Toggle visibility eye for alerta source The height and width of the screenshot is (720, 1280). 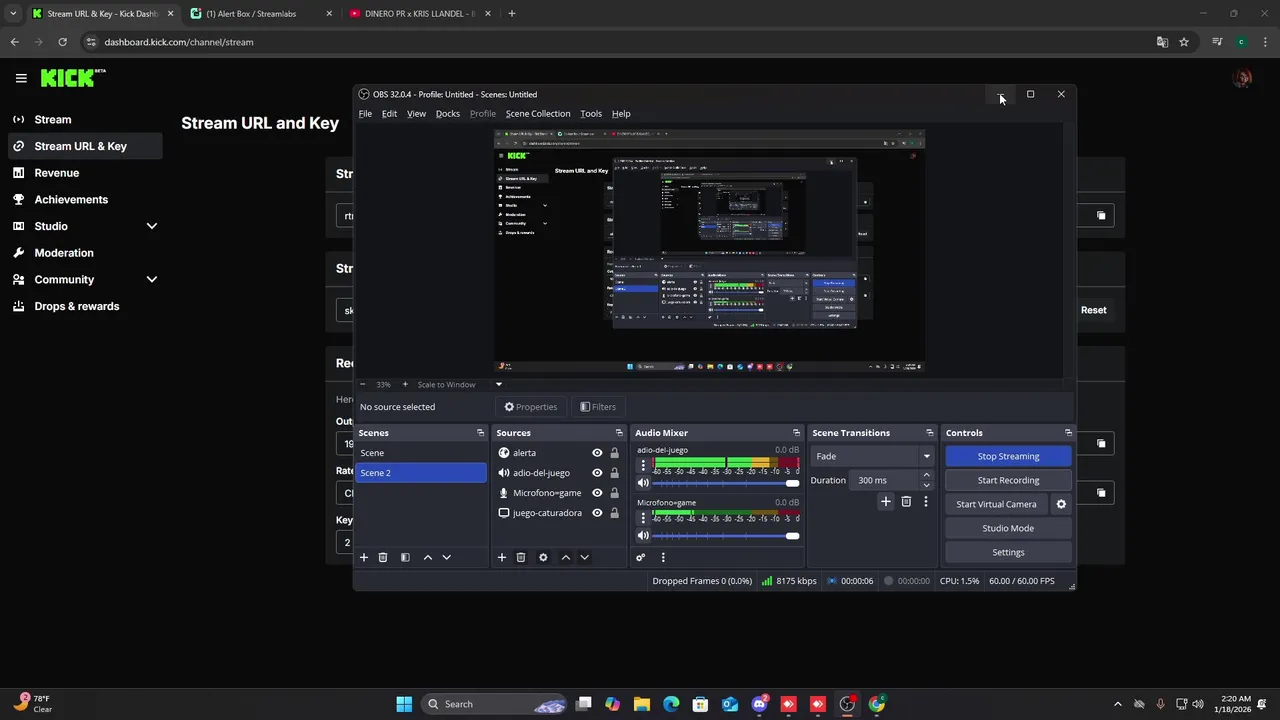(x=597, y=453)
